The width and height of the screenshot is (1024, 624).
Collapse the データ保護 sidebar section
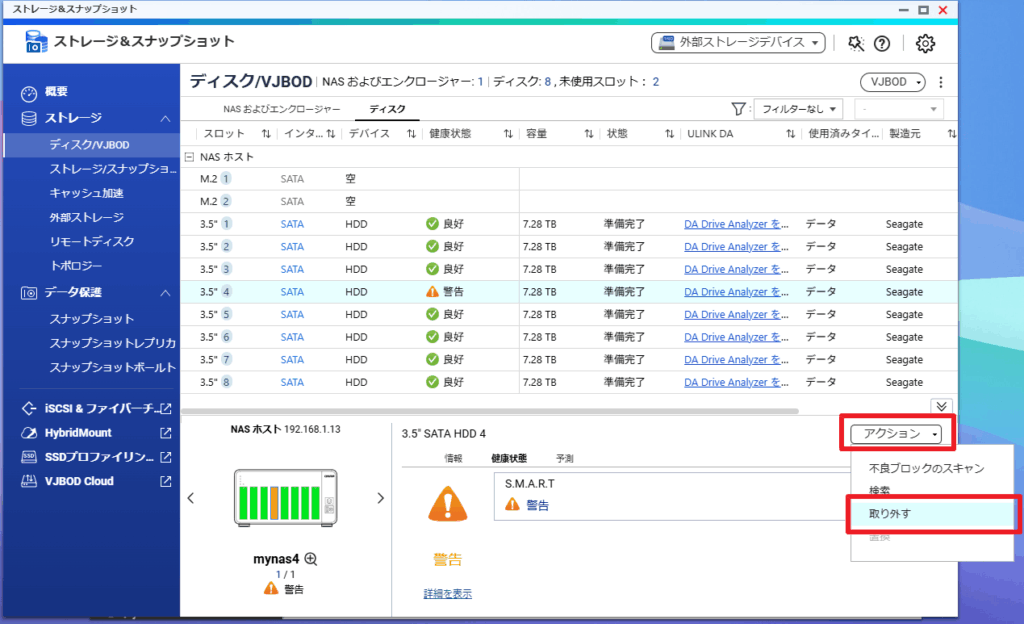tap(165, 293)
